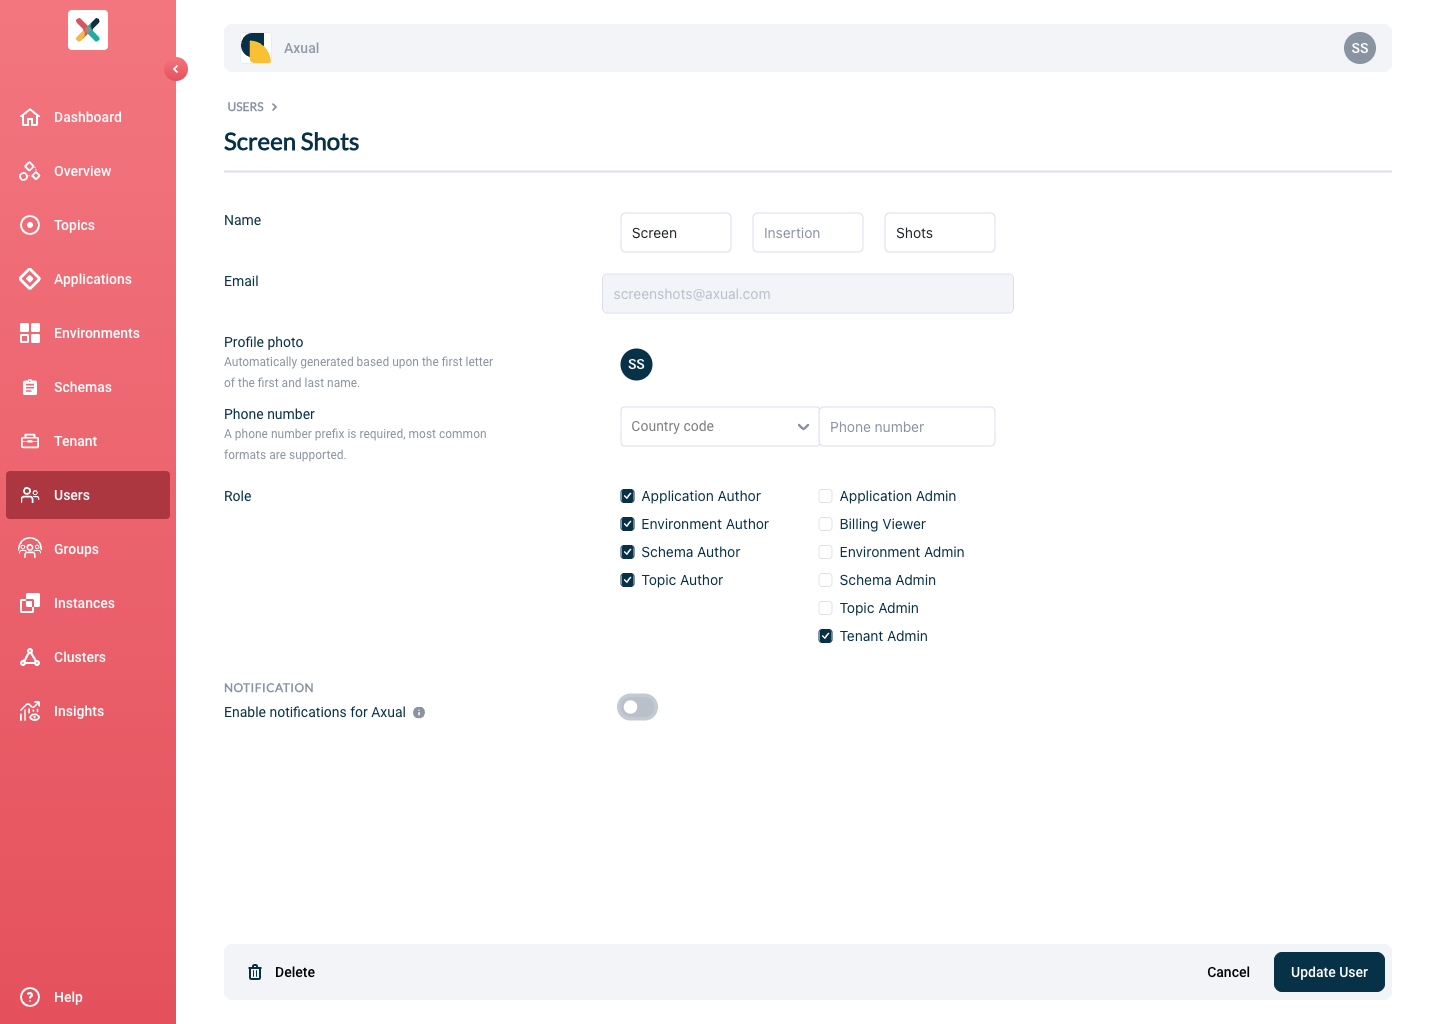Click the disabled email field

click(808, 294)
